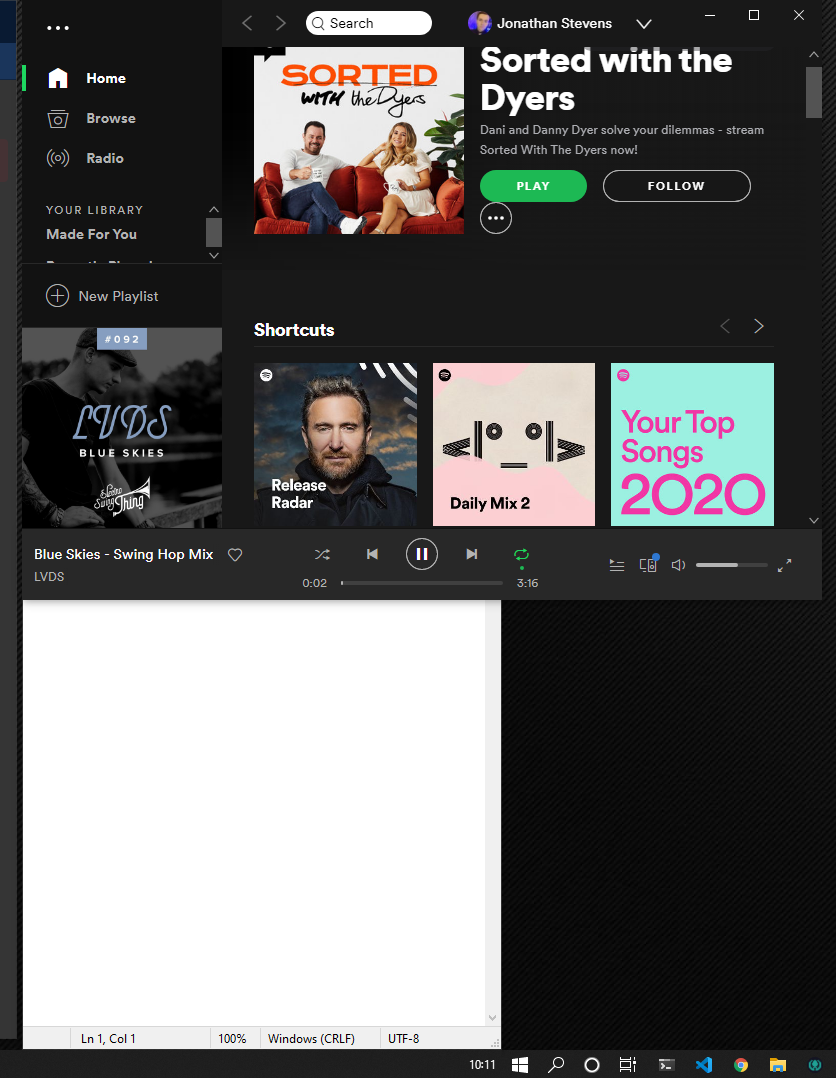
Task: Follow the Sorted with the Dyers show
Action: tap(676, 186)
